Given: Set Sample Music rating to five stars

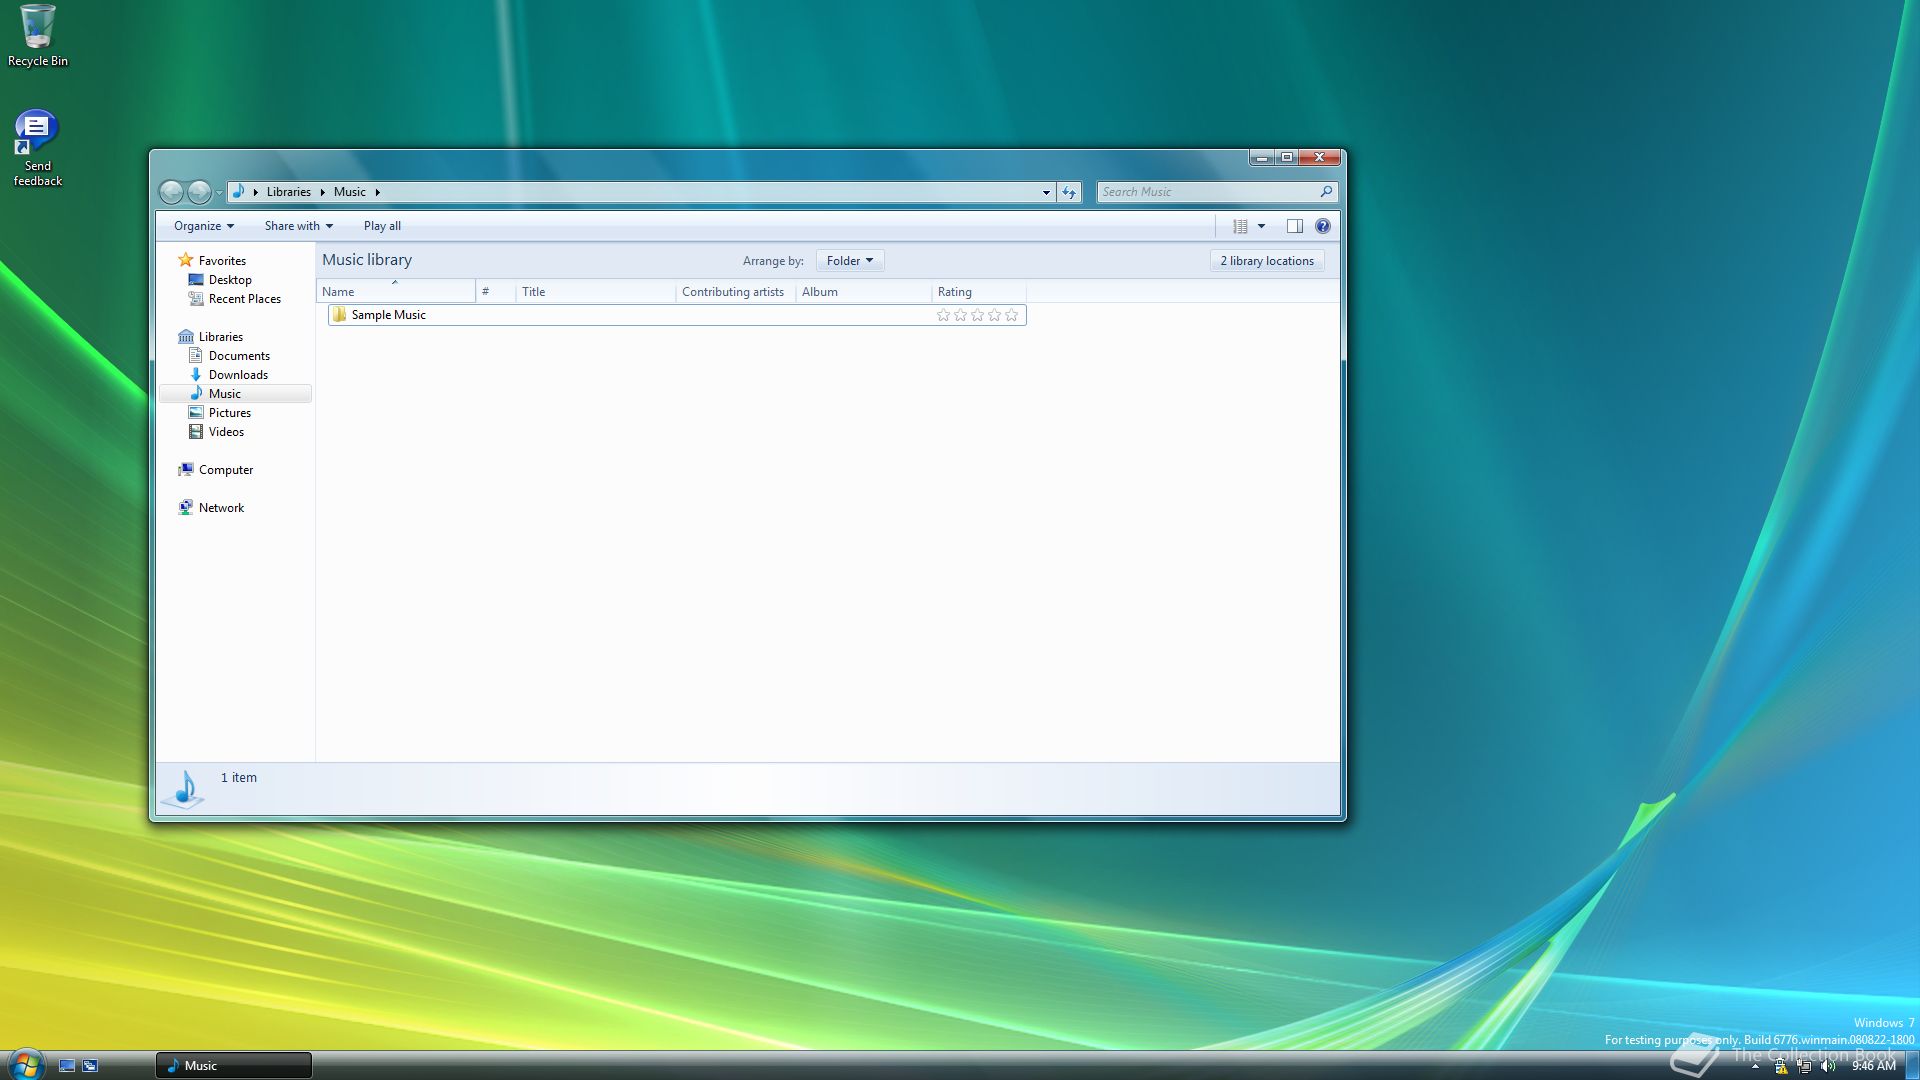Looking at the screenshot, I should pyautogui.click(x=1011, y=315).
